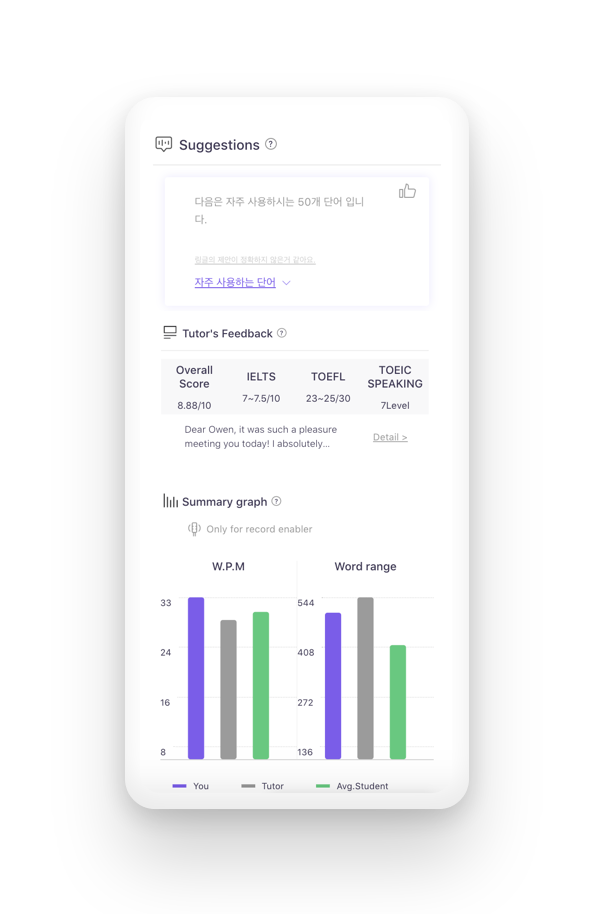Click the Suggestions speech bubble icon
The width and height of the screenshot is (601, 914).
pos(164,144)
